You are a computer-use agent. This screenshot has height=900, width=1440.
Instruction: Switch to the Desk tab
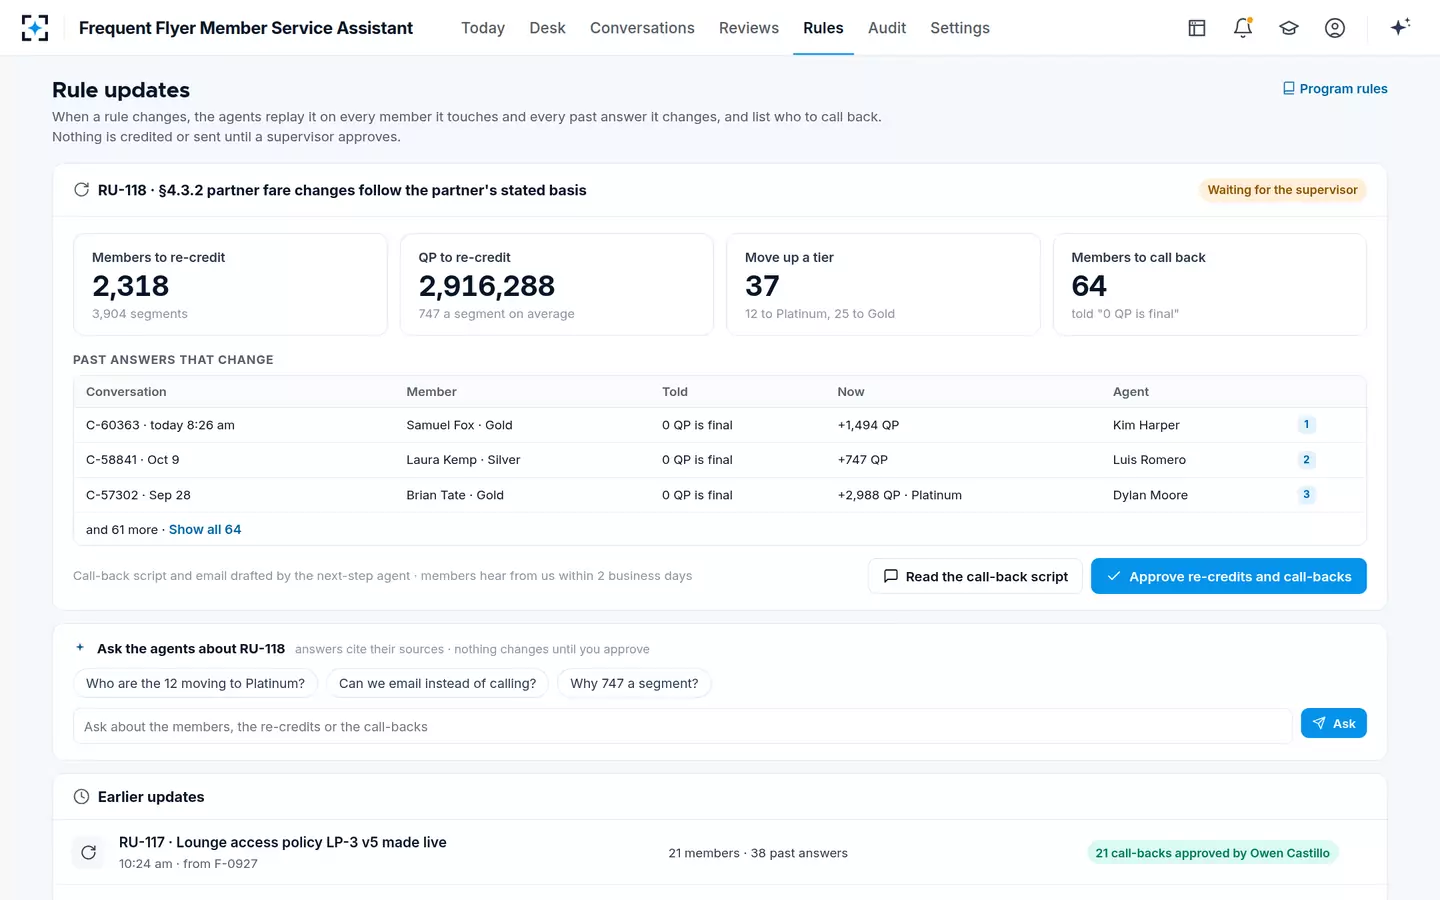[x=547, y=28]
